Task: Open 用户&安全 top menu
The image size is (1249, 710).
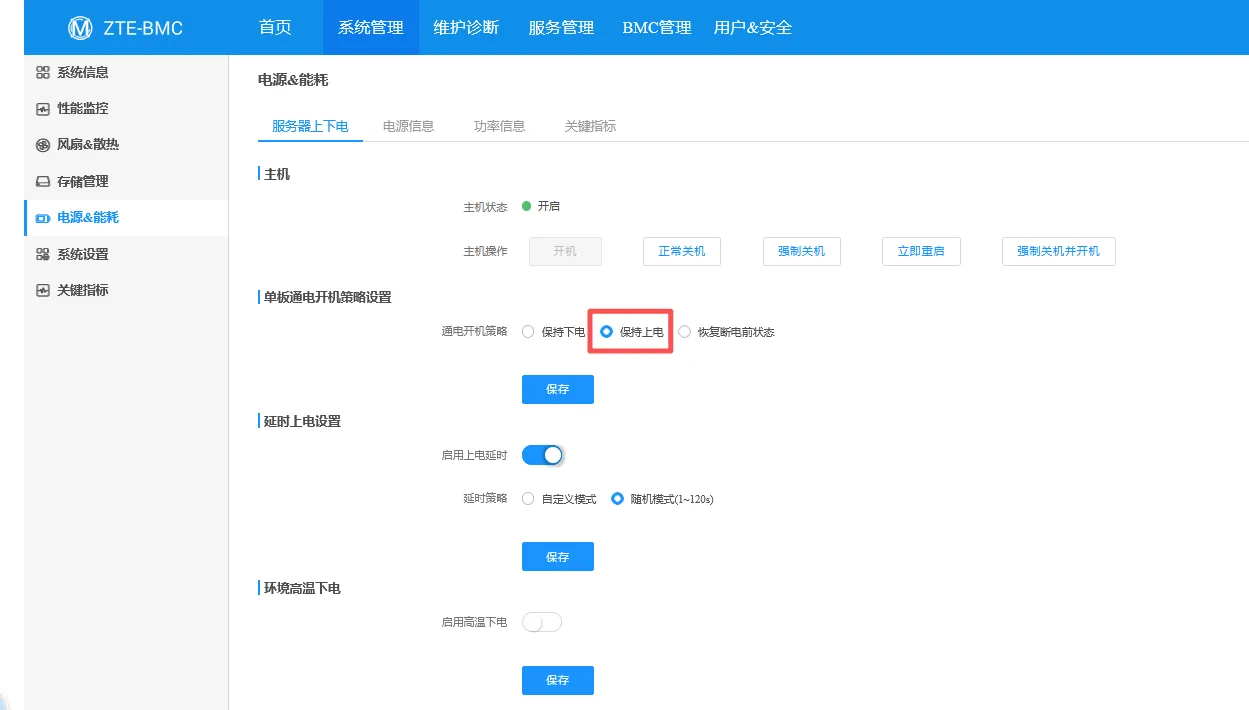Action: pos(753,27)
